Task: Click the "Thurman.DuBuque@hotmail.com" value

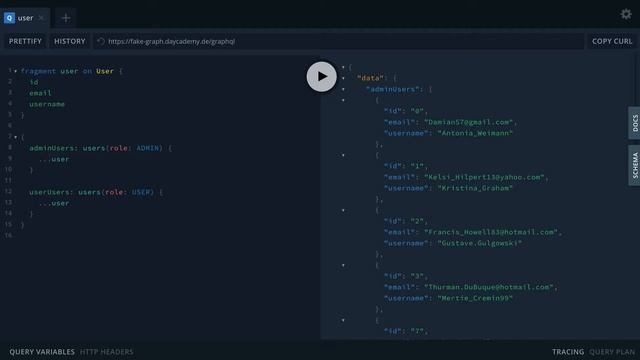Action: point(489,287)
